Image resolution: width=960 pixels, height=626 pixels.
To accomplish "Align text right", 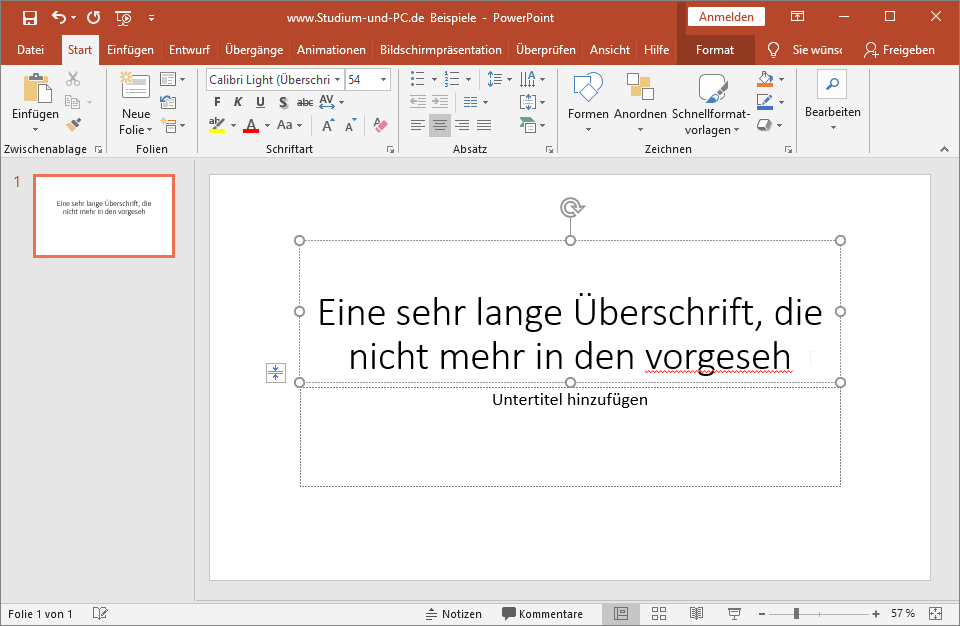I will 462,126.
